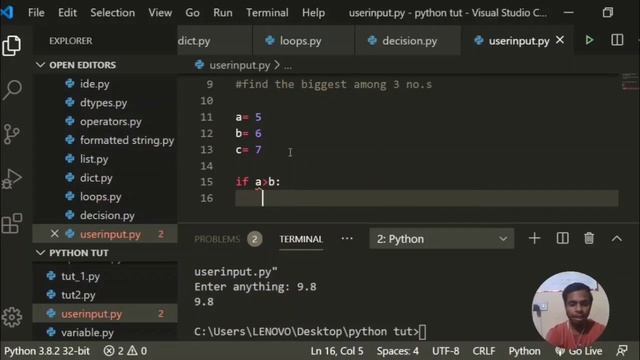Open the Source Control view

(x=11, y=134)
